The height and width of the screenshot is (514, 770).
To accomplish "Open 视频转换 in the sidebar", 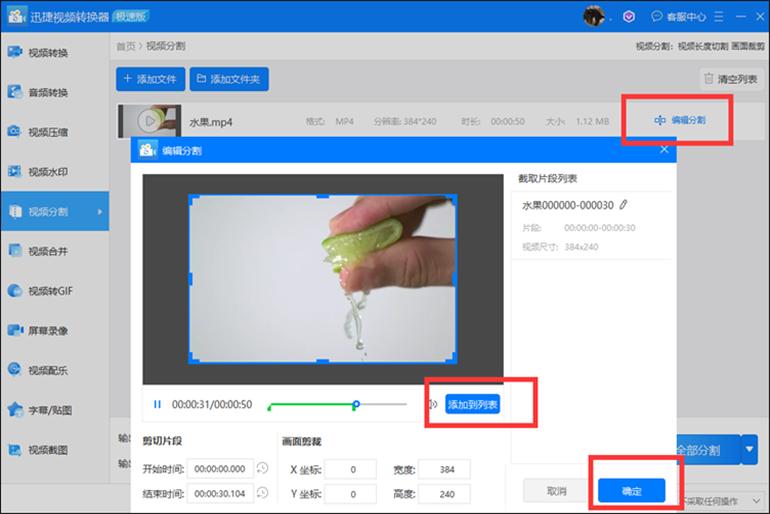I will 54,52.
